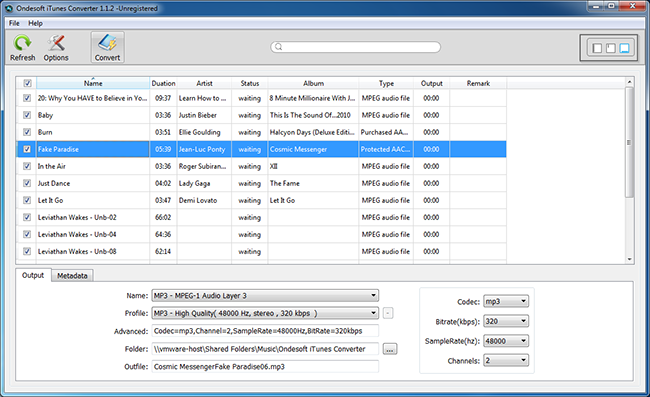Open the File menu
The width and height of the screenshot is (650, 397).
pos(14,23)
